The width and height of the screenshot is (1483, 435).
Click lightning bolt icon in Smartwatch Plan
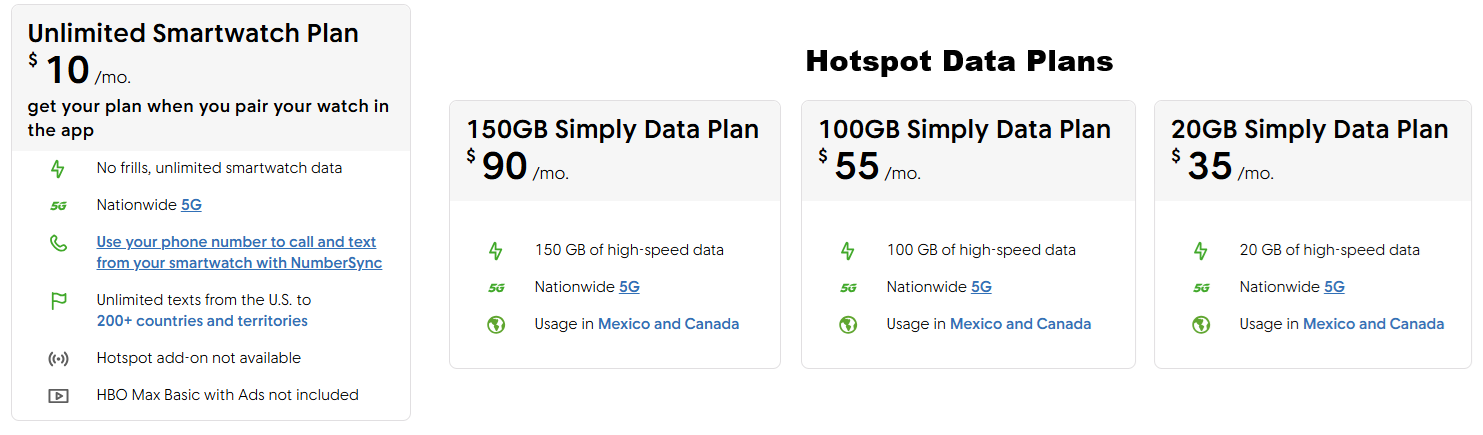point(58,168)
